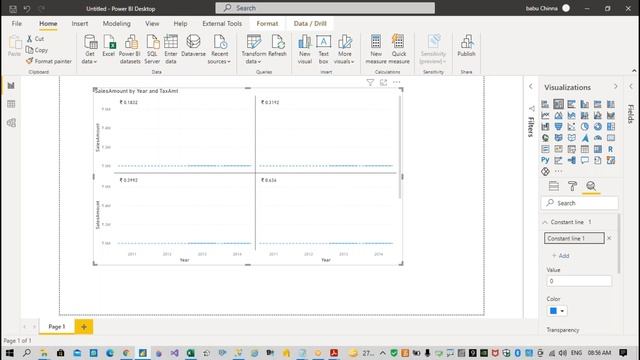Open the Get data dropdown
Viewport: 640px width, 360px height.
[90, 49]
